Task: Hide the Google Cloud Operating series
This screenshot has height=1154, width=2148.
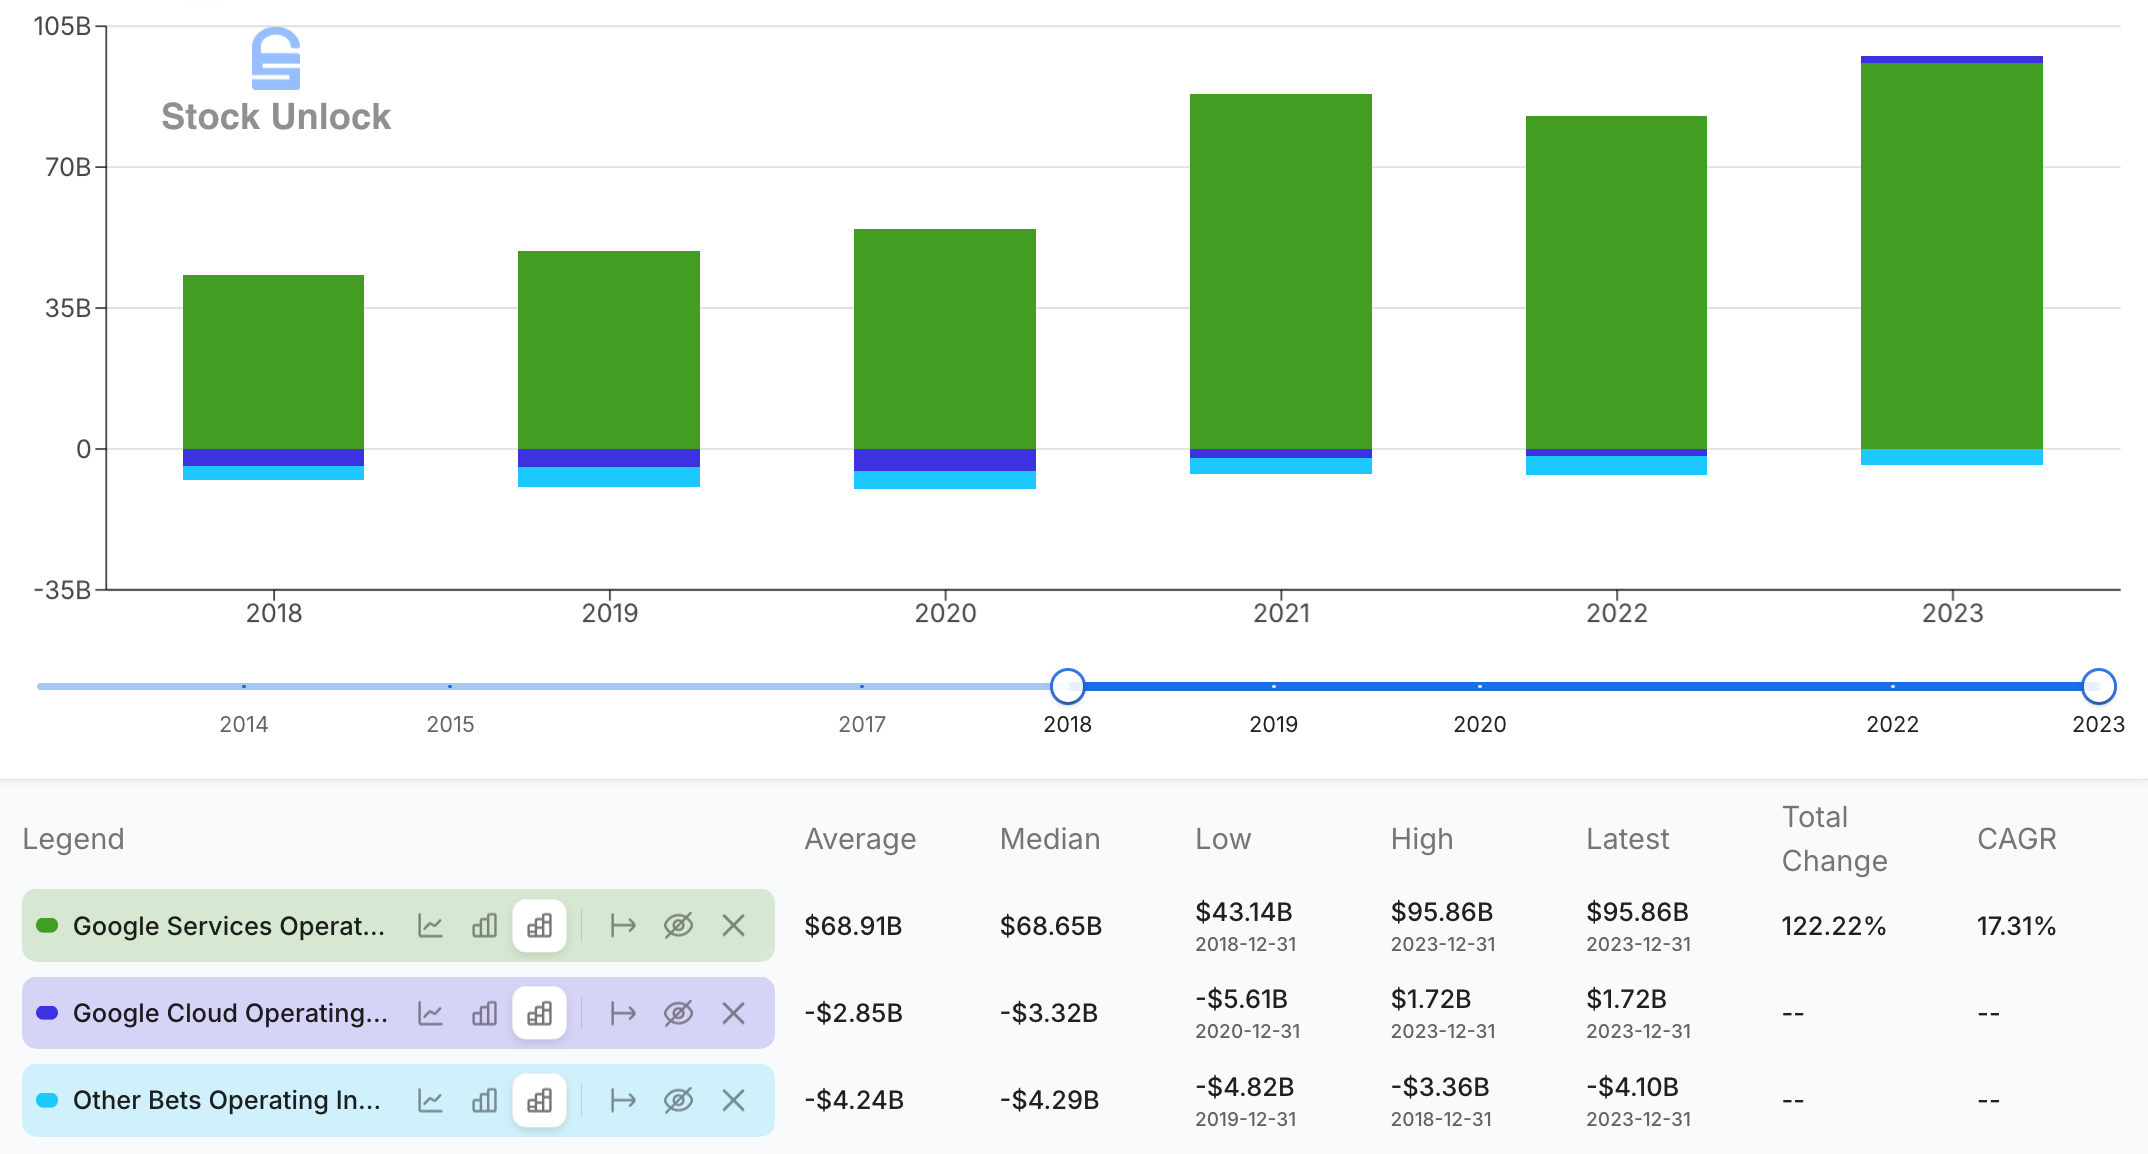Action: pos(679,1012)
